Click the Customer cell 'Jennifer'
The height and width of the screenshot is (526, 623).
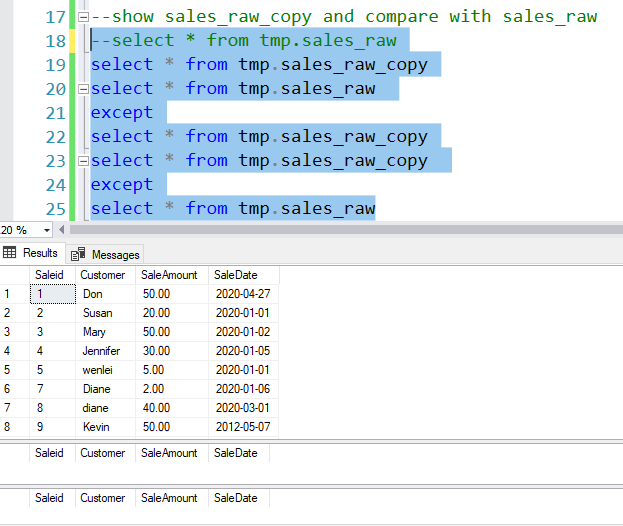105,351
